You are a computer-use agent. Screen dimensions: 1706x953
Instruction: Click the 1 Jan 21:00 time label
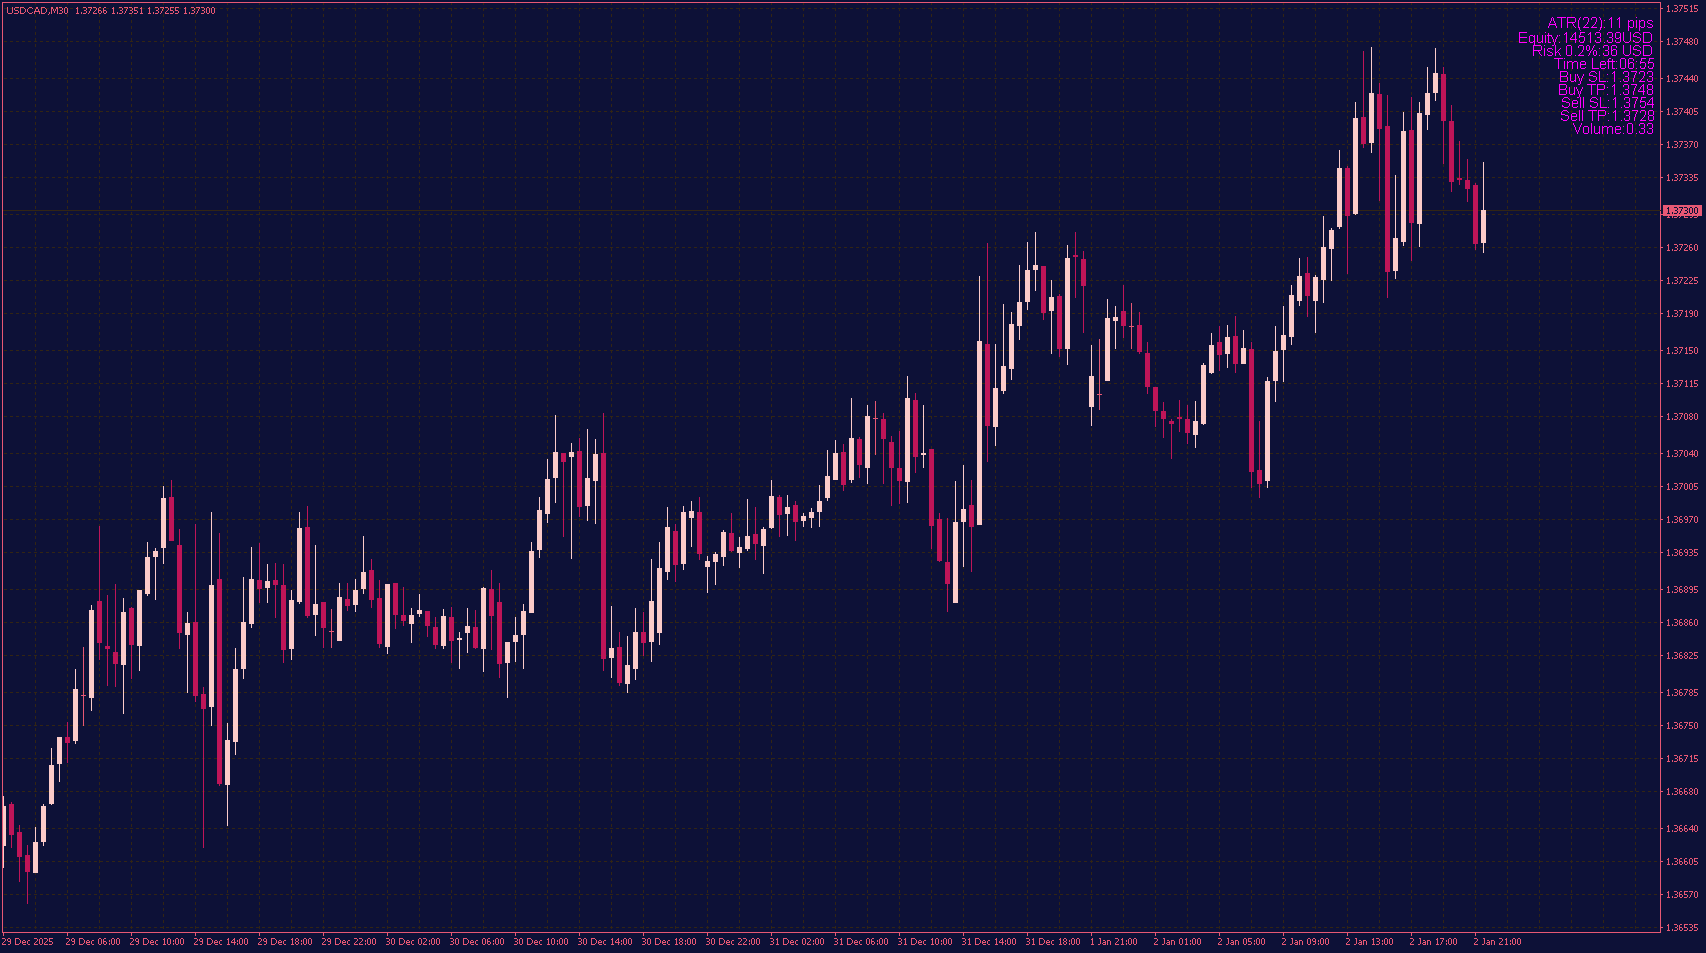point(1113,942)
